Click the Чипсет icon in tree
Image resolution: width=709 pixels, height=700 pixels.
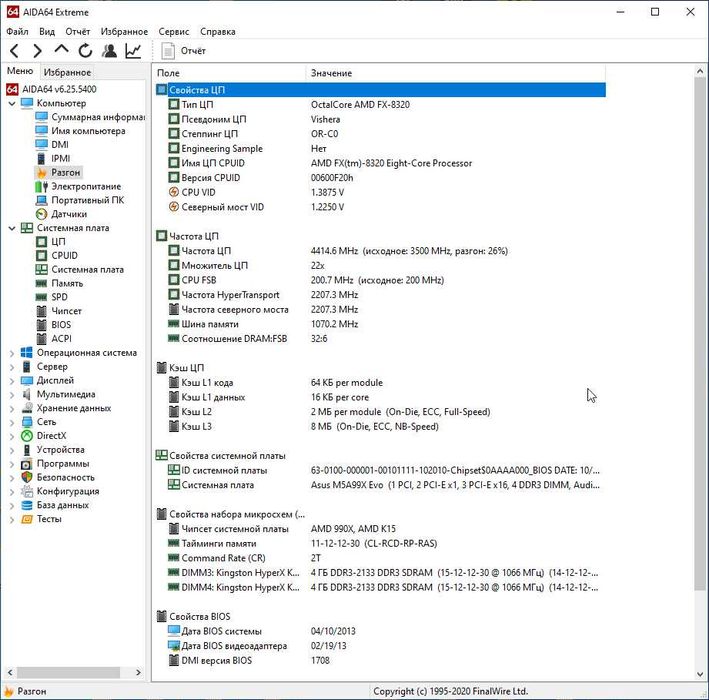pyautogui.click(x=42, y=311)
